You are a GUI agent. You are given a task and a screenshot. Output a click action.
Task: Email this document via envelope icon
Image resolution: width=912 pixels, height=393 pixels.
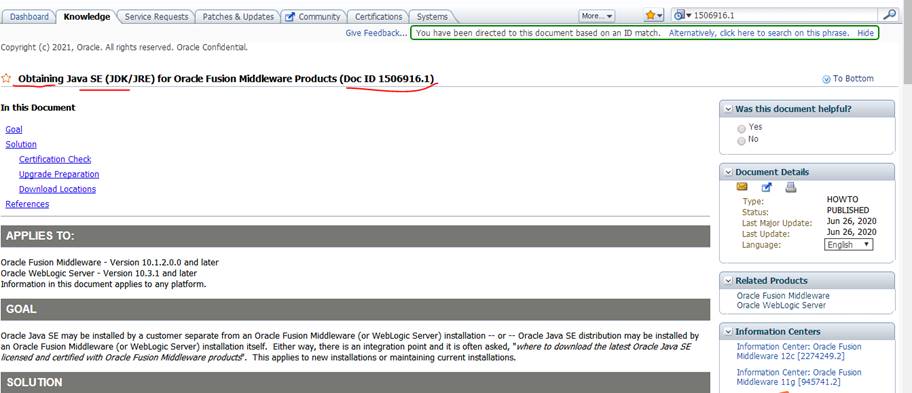click(x=742, y=187)
